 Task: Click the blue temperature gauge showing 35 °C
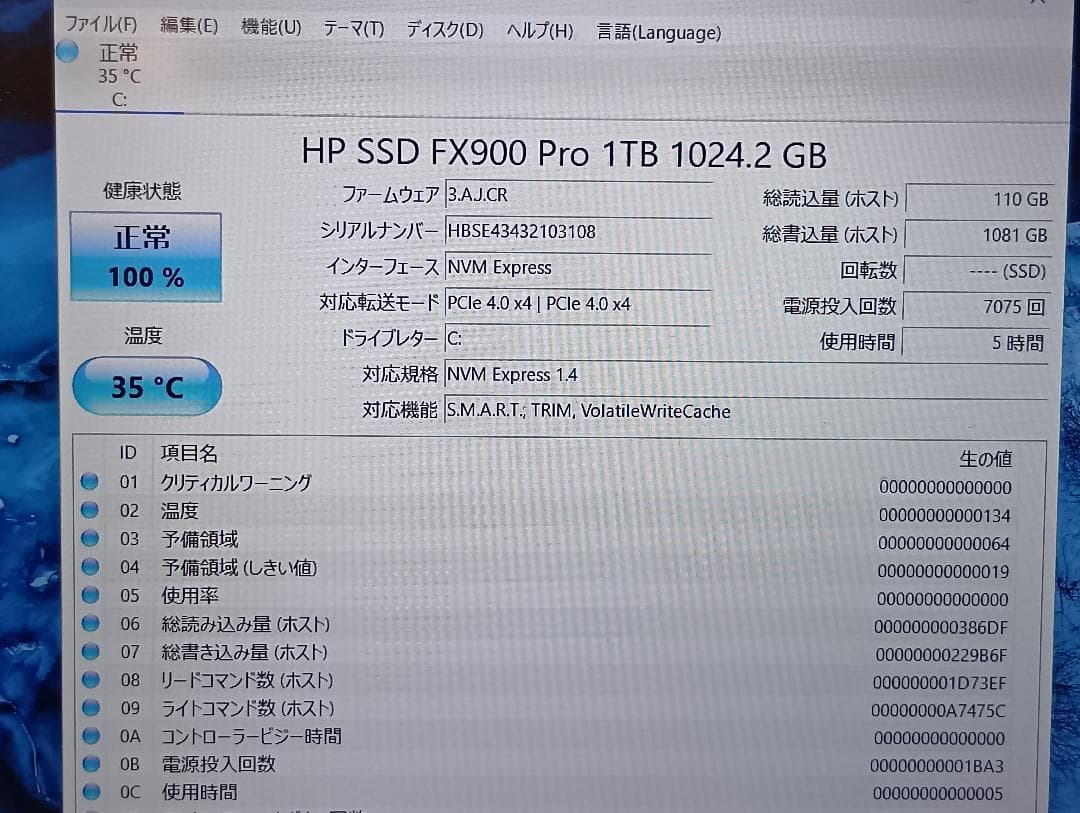coord(146,386)
